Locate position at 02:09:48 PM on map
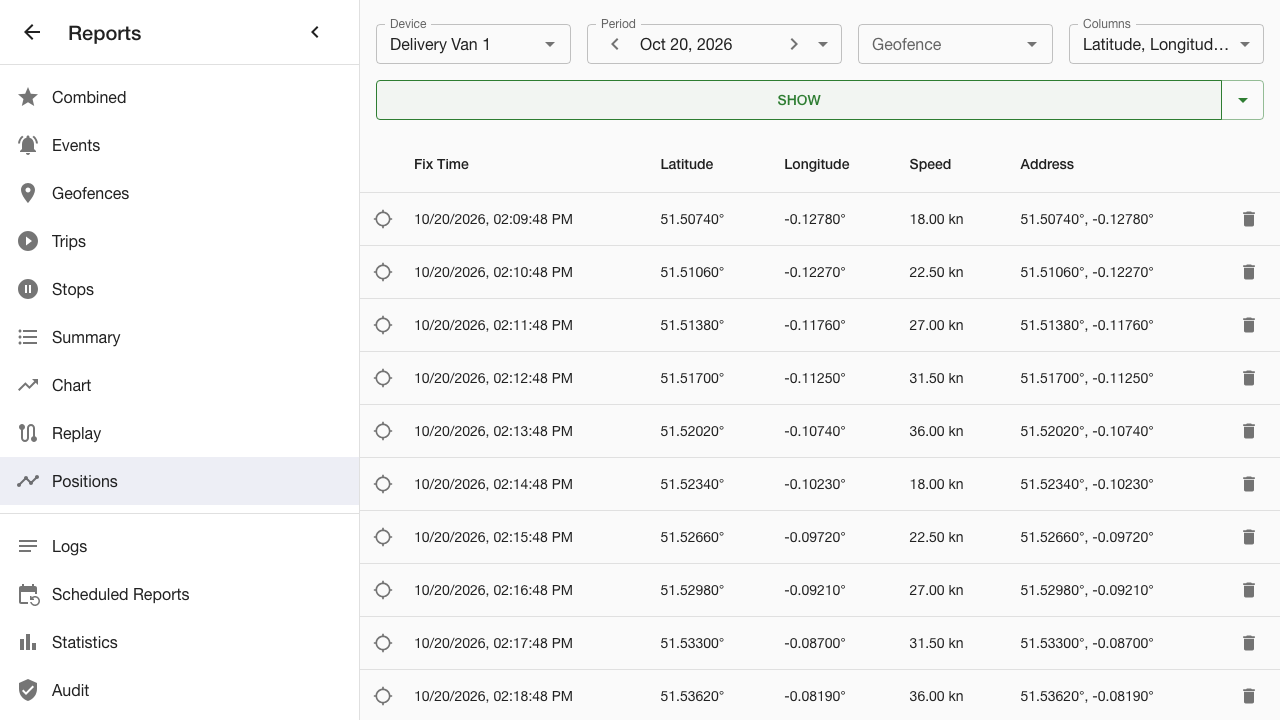This screenshot has width=1280, height=720. pyautogui.click(x=383, y=219)
